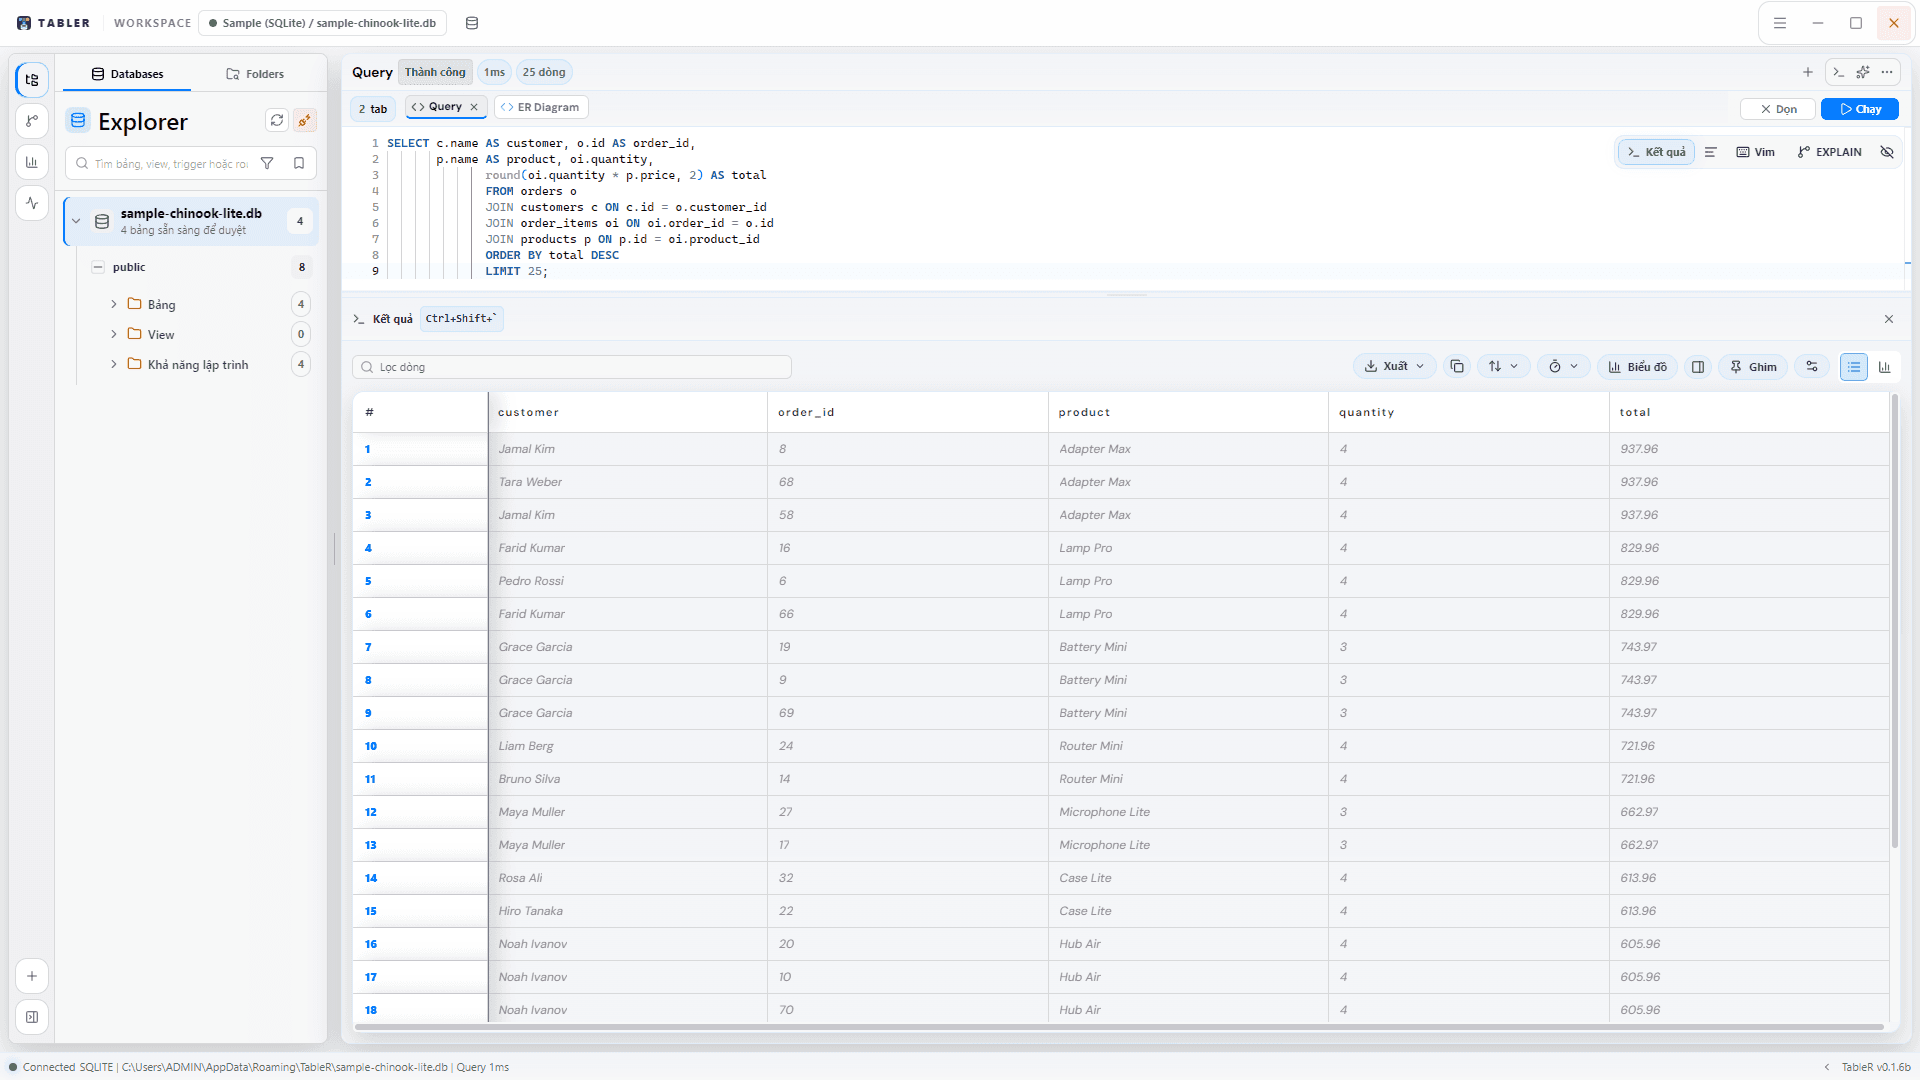1920x1080 pixels.
Task: Open the sort arrows dropdown
Action: (1502, 367)
